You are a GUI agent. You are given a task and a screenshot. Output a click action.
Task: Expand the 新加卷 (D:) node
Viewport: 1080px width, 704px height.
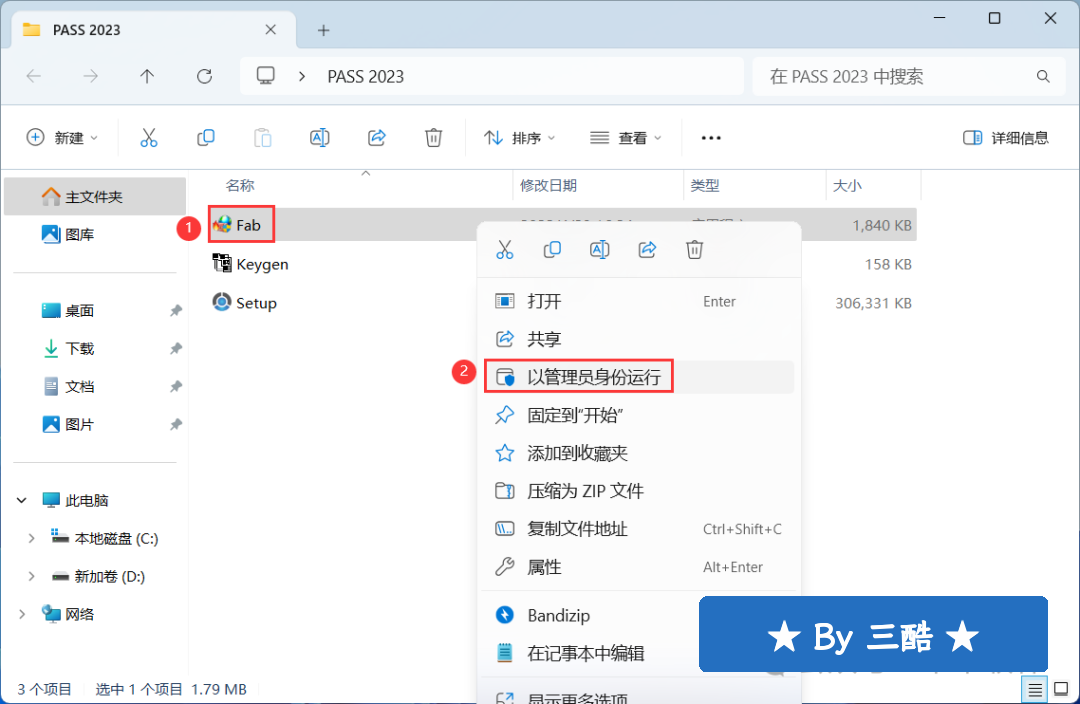click(x=31, y=577)
